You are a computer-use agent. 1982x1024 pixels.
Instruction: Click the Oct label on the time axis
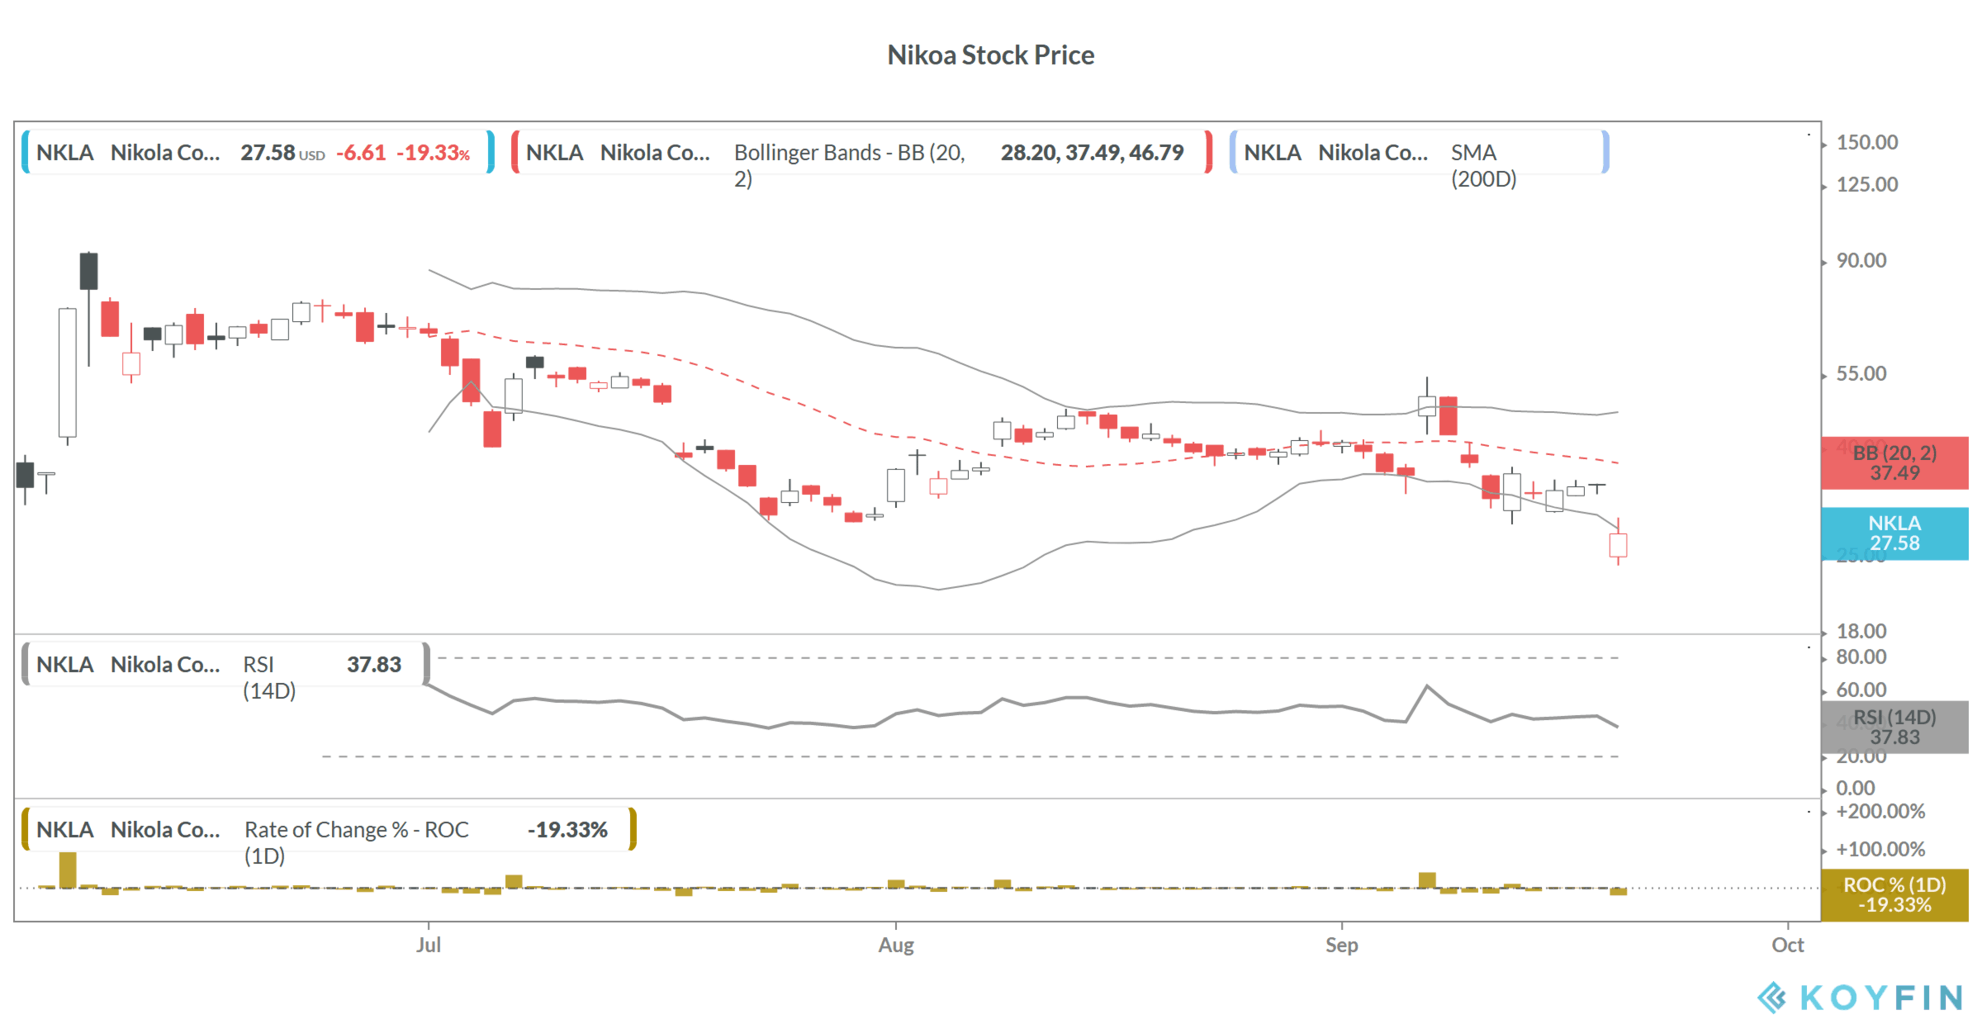pyautogui.click(x=1787, y=945)
